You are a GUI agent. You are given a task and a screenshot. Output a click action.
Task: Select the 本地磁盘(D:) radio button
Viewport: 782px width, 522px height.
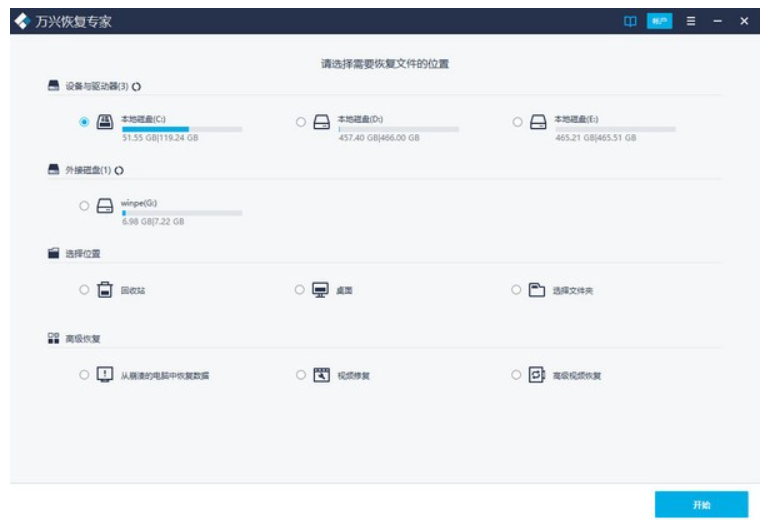coord(301,122)
